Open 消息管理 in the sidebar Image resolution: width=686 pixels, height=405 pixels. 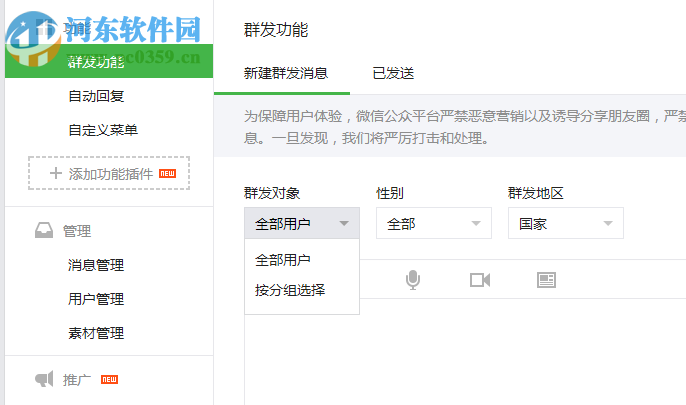click(x=96, y=265)
